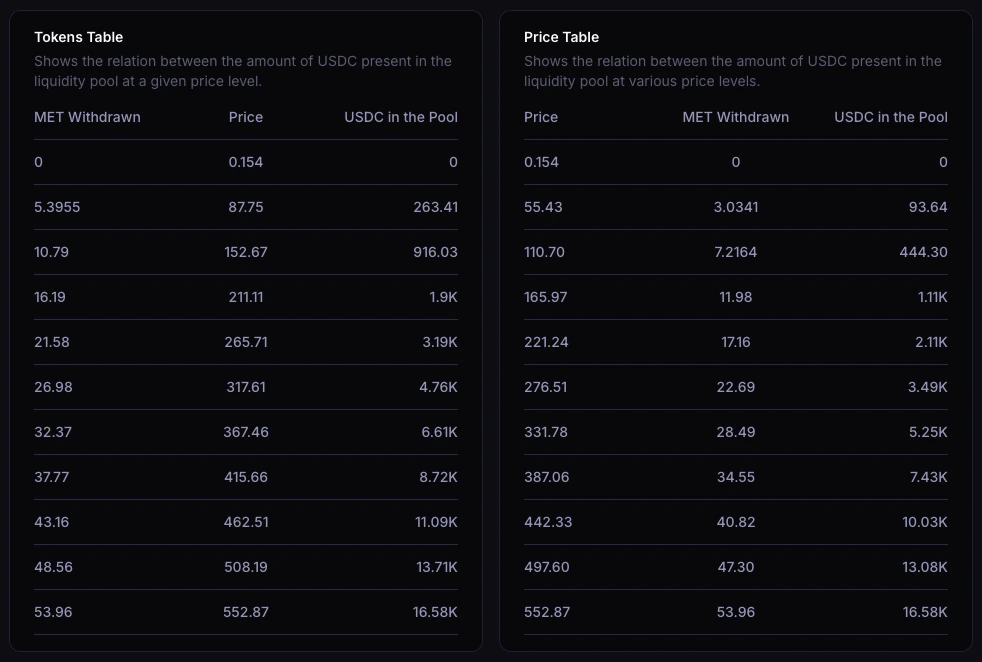Select the Price column header in Price Table
This screenshot has height=662, width=982.
coord(540,117)
